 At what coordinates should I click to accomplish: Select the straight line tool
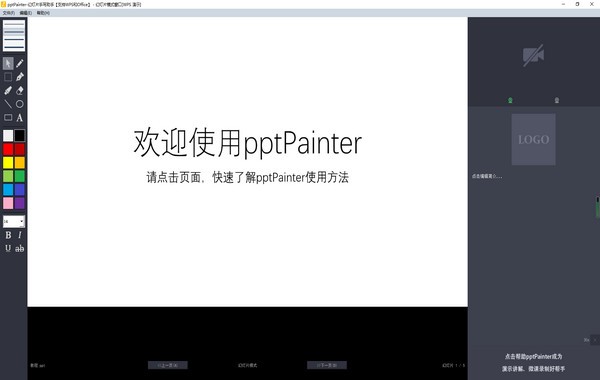pyautogui.click(x=8, y=104)
